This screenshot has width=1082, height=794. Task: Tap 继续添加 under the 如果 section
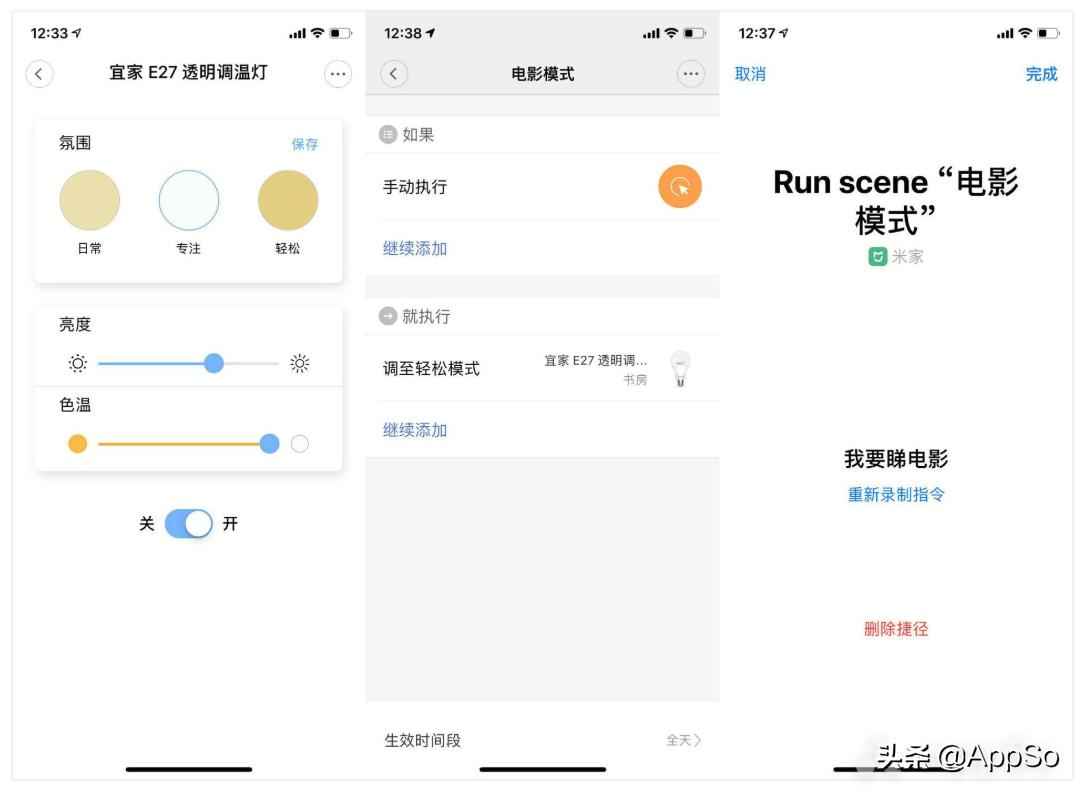coord(414,248)
